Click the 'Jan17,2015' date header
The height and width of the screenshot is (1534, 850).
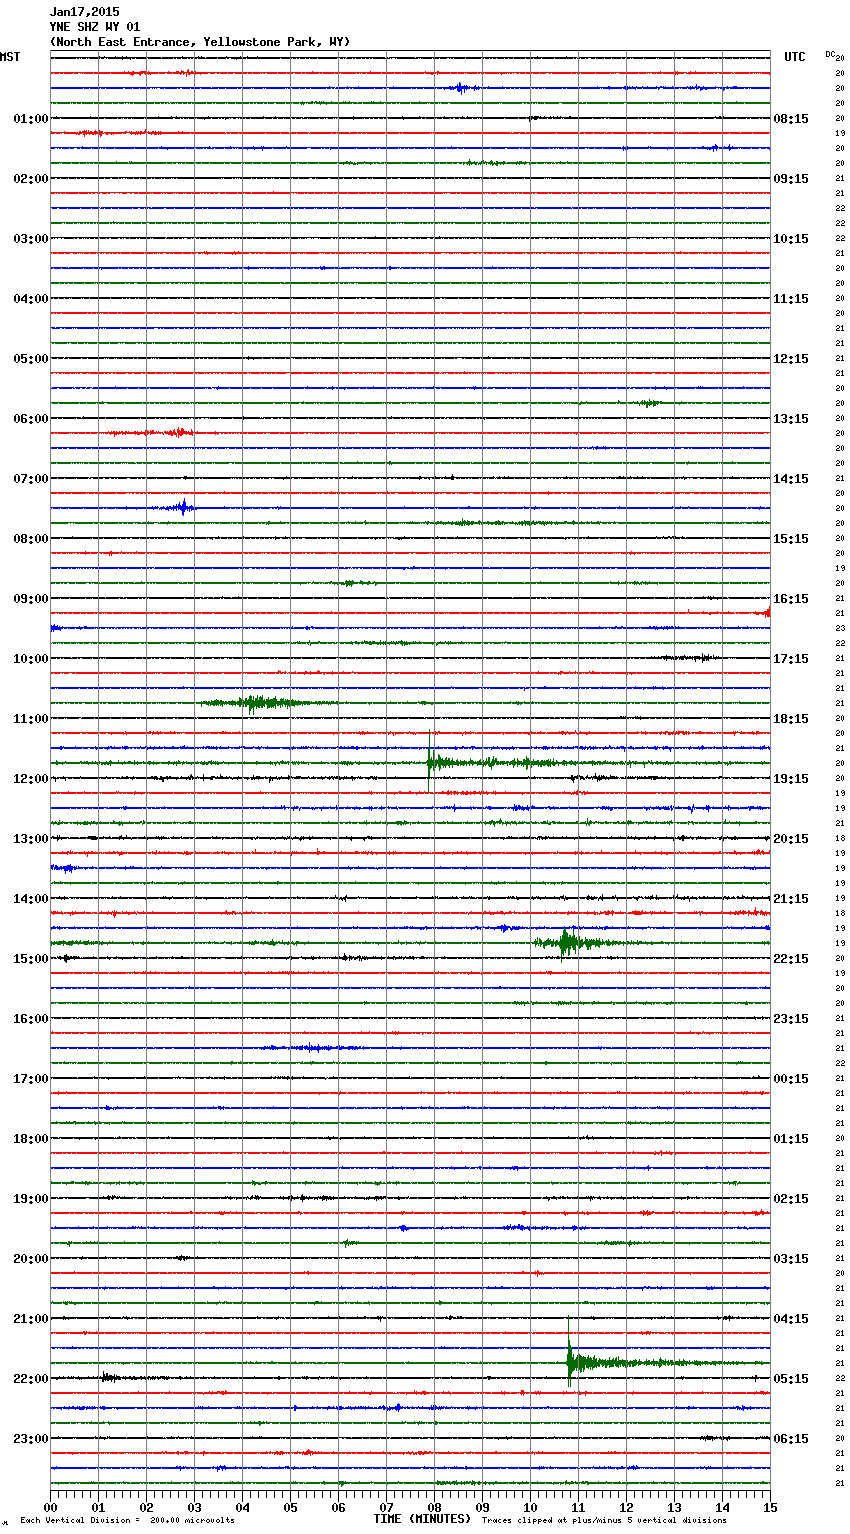(x=84, y=12)
